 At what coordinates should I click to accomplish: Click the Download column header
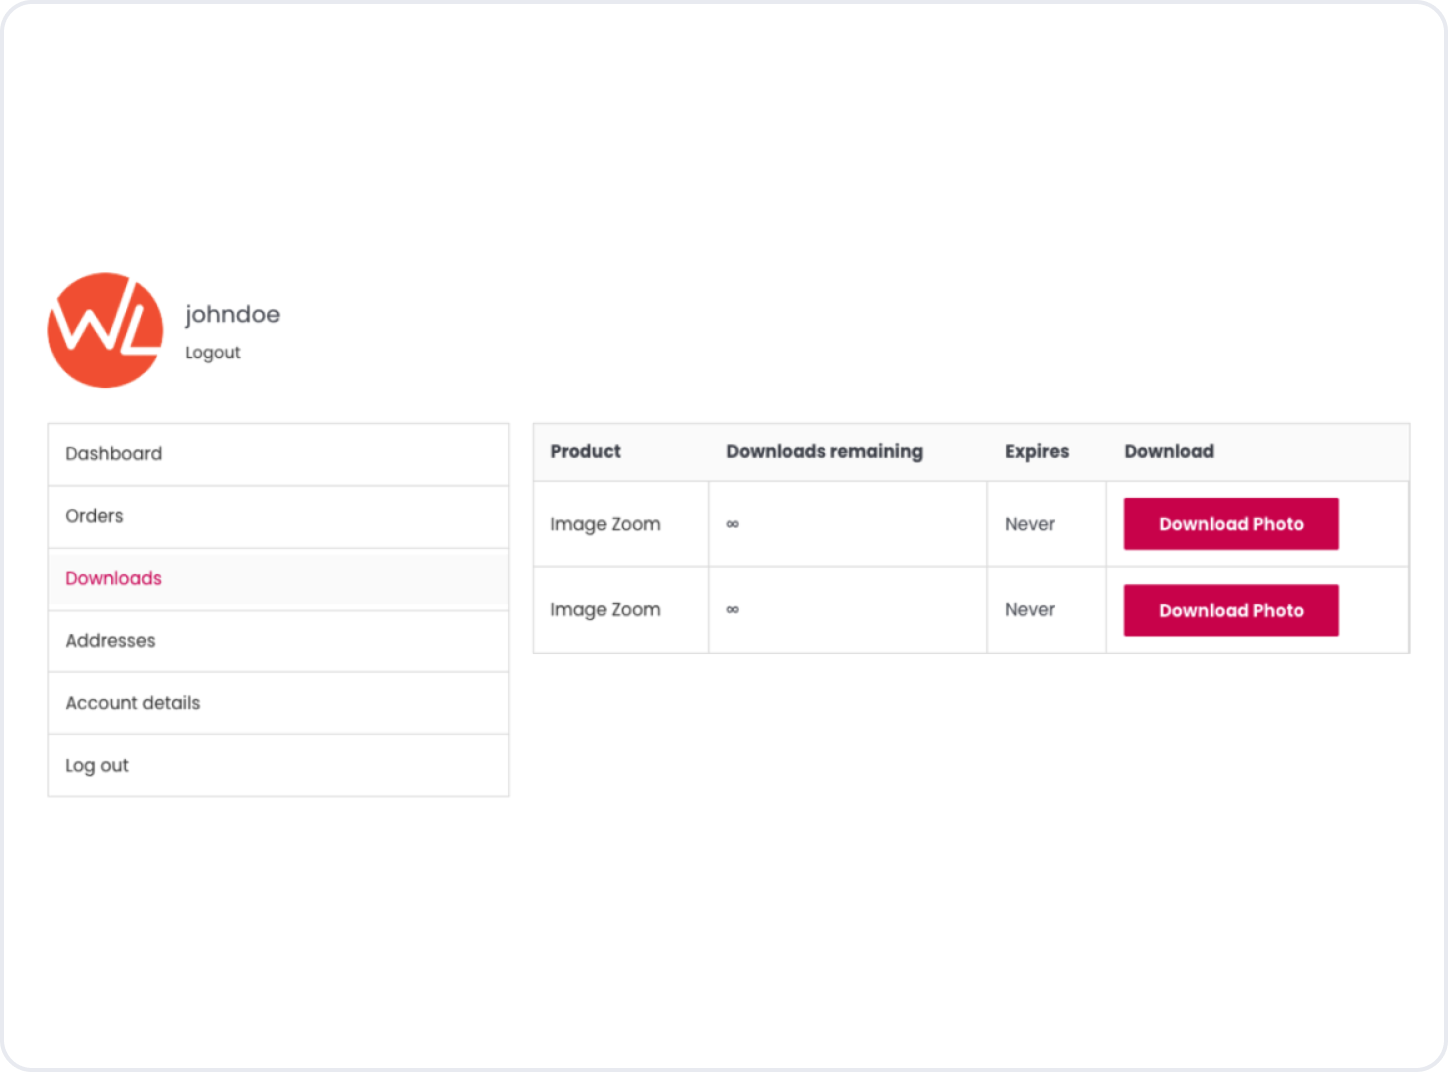(x=1169, y=451)
